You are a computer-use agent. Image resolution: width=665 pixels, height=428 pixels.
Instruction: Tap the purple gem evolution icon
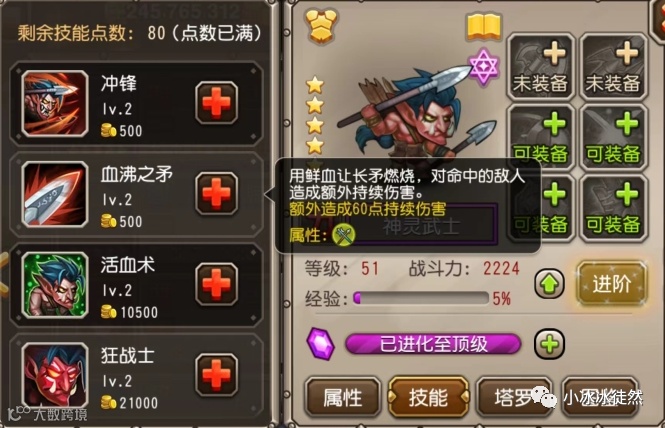pyautogui.click(x=320, y=344)
